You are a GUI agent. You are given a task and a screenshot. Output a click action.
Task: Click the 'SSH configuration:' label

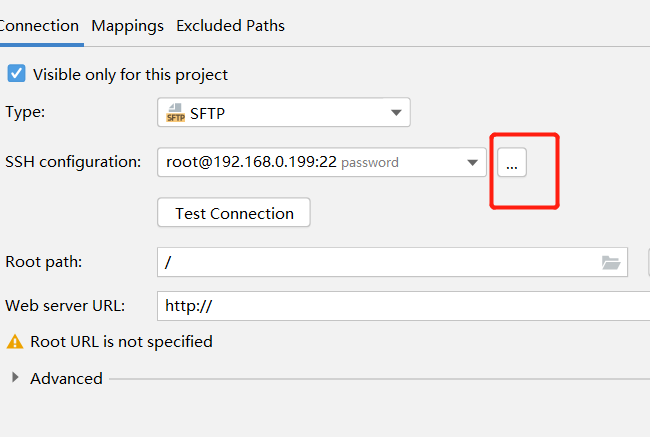click(73, 162)
